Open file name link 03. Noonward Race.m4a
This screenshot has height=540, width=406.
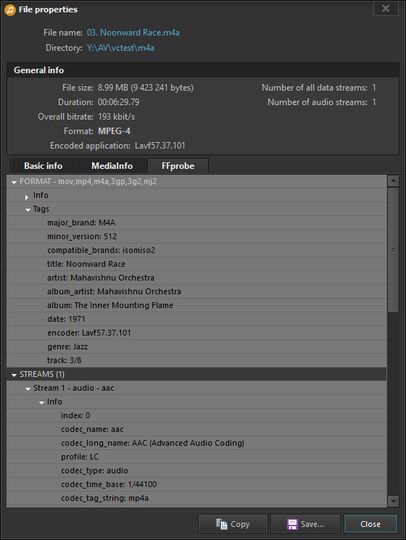(x=133, y=33)
